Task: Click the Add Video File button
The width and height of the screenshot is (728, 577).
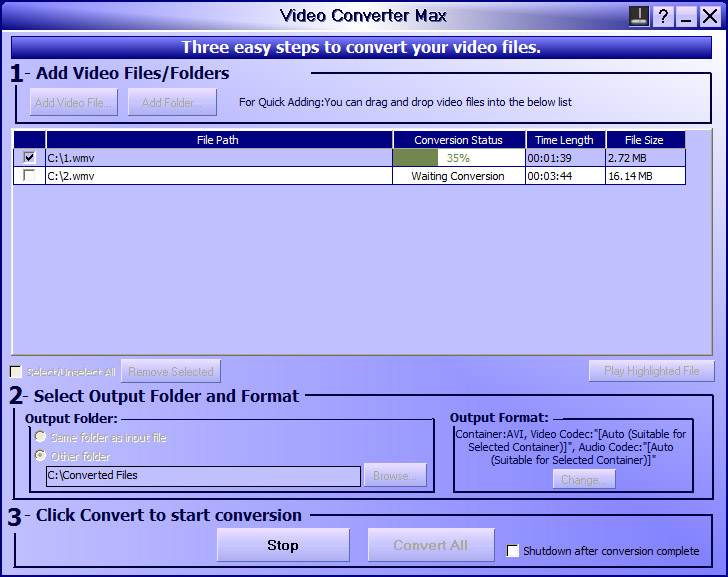Action: 73,102
